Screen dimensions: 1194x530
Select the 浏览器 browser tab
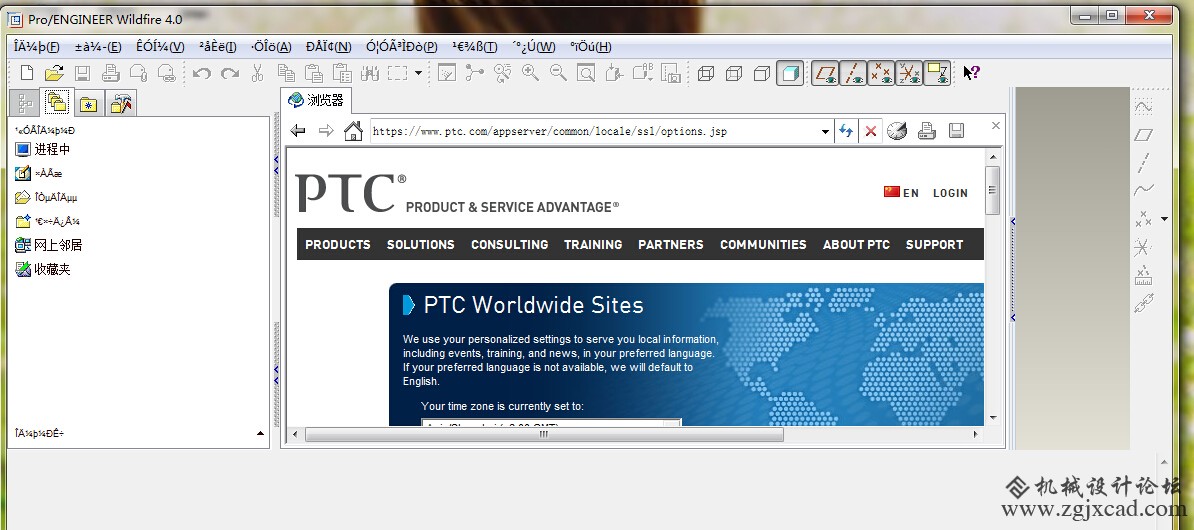[316, 101]
